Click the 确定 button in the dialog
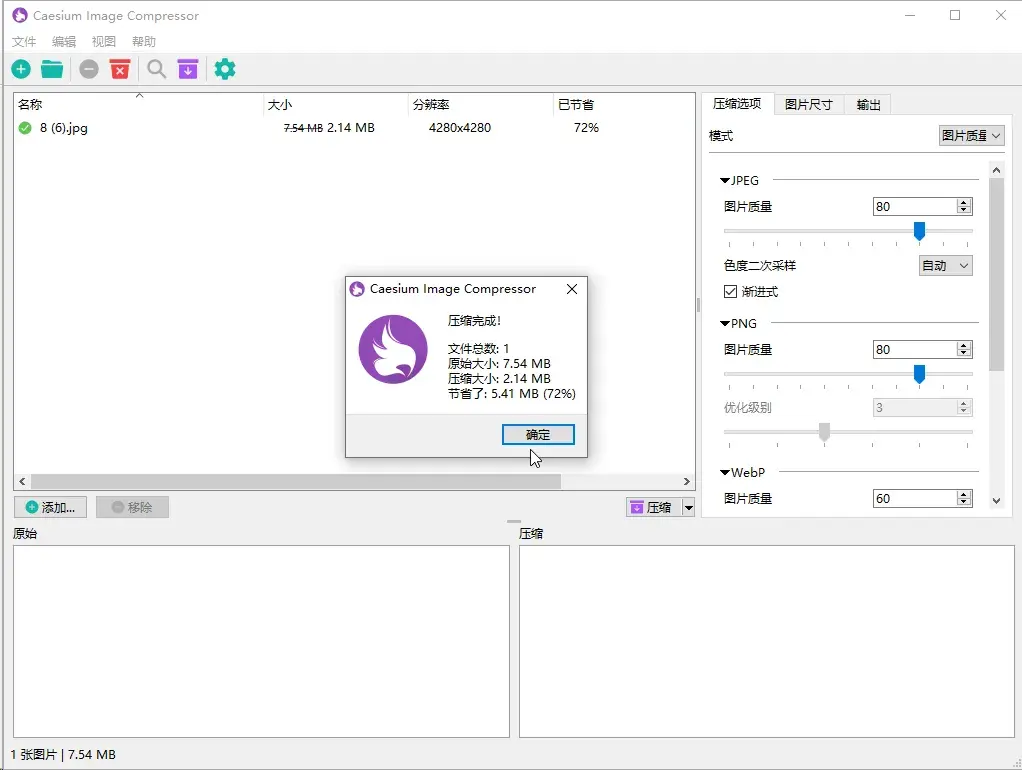 [537, 434]
